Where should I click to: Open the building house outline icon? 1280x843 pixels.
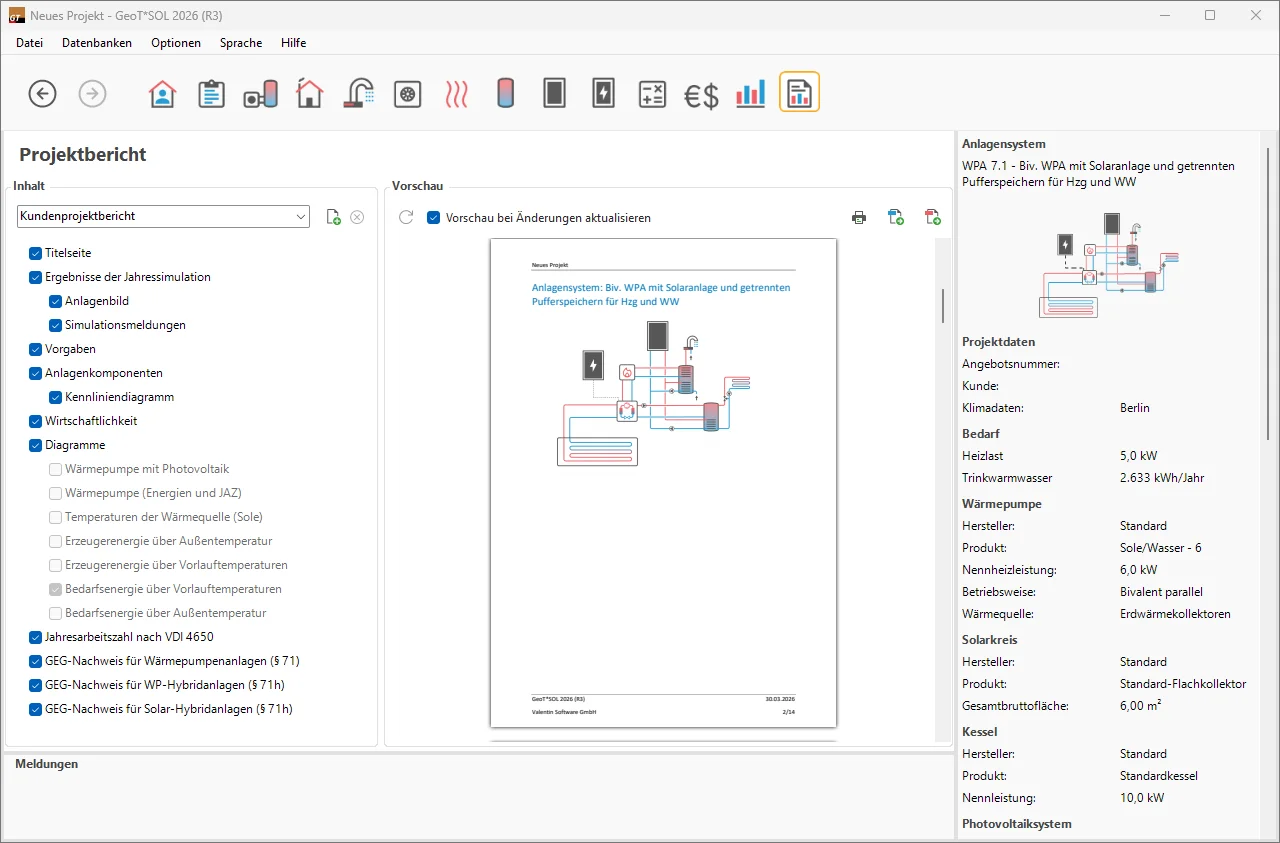click(310, 94)
